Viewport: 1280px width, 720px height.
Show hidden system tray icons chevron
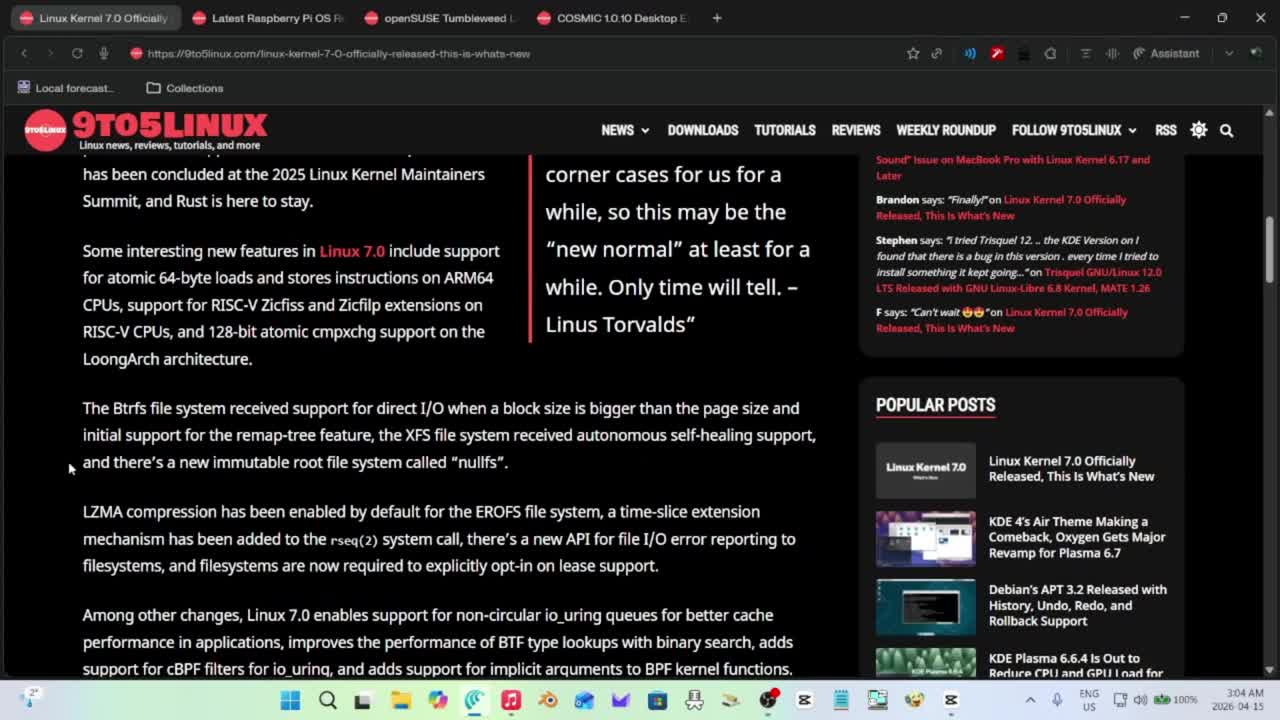1031,700
